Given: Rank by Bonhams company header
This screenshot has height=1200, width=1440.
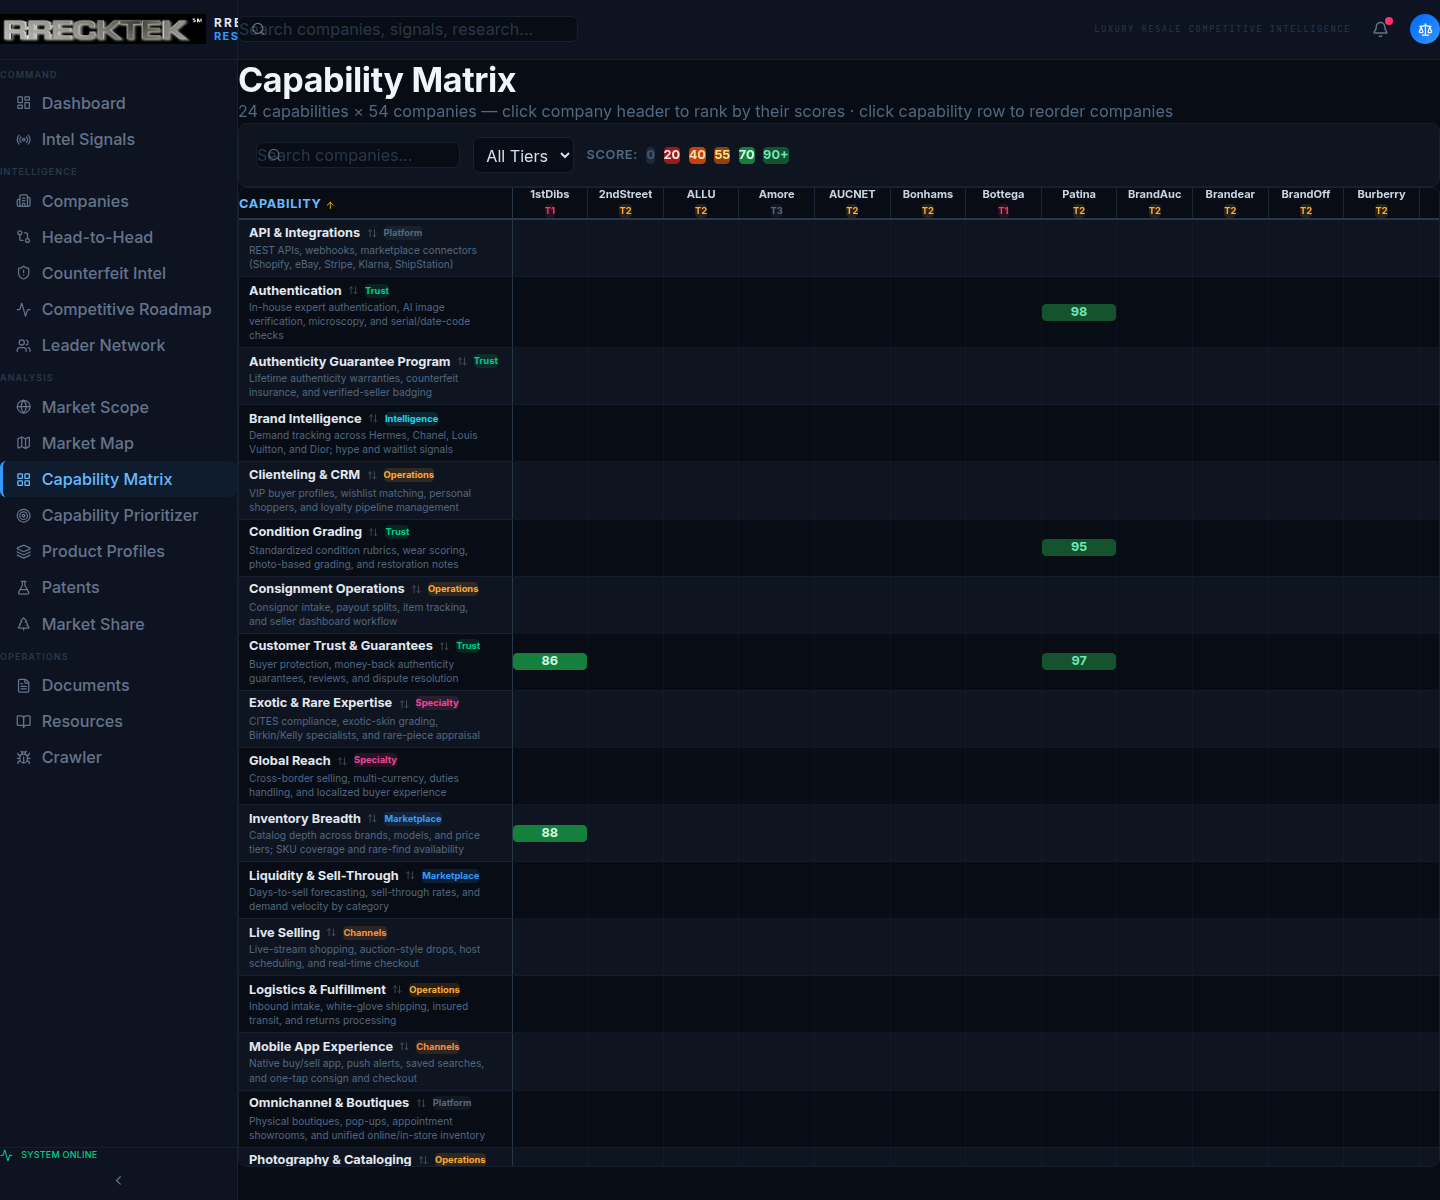Looking at the screenshot, I should (x=928, y=202).
